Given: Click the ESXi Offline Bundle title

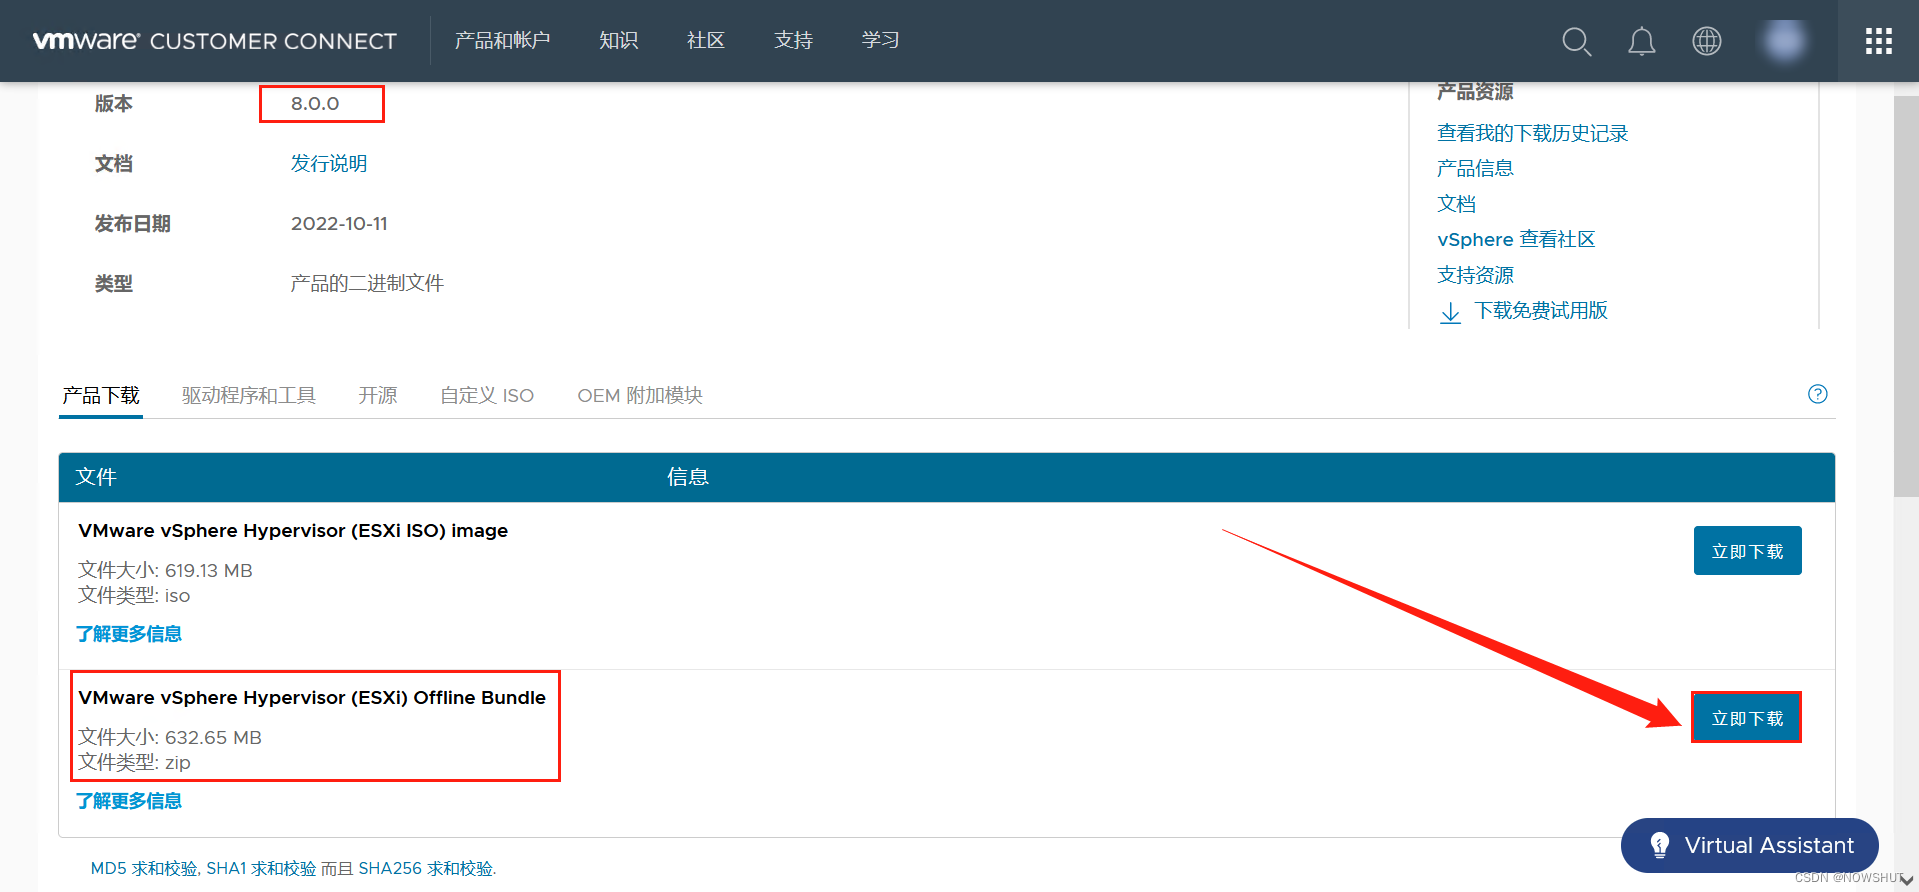Looking at the screenshot, I should point(312,698).
